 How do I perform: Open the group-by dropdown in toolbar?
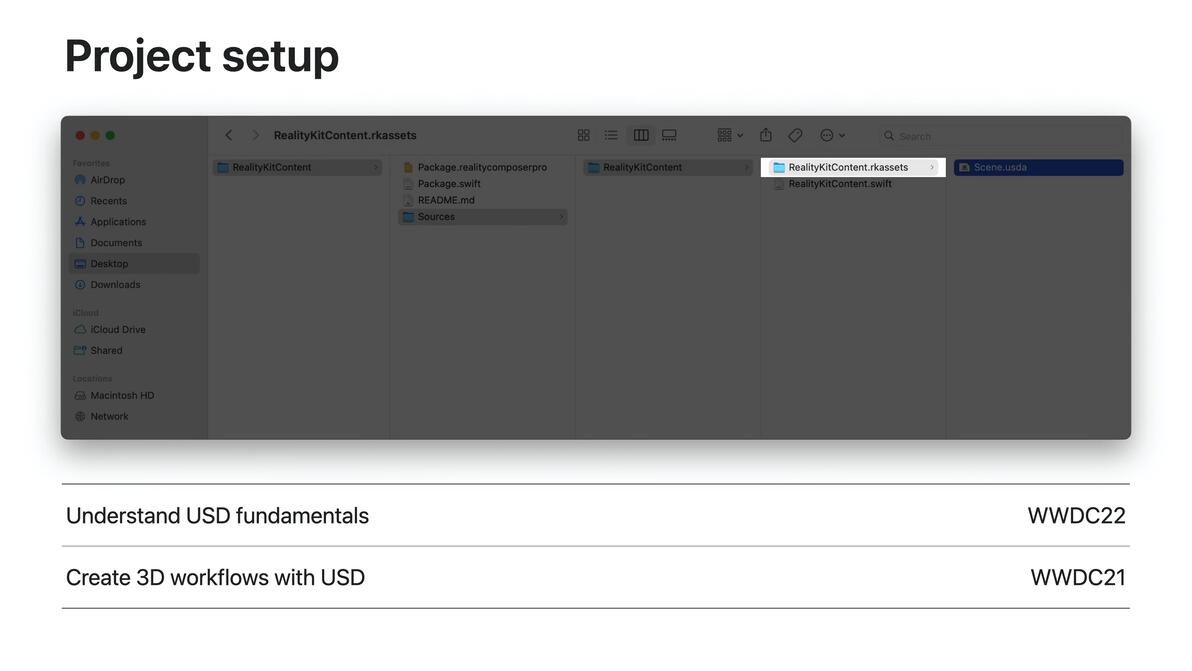pos(730,135)
